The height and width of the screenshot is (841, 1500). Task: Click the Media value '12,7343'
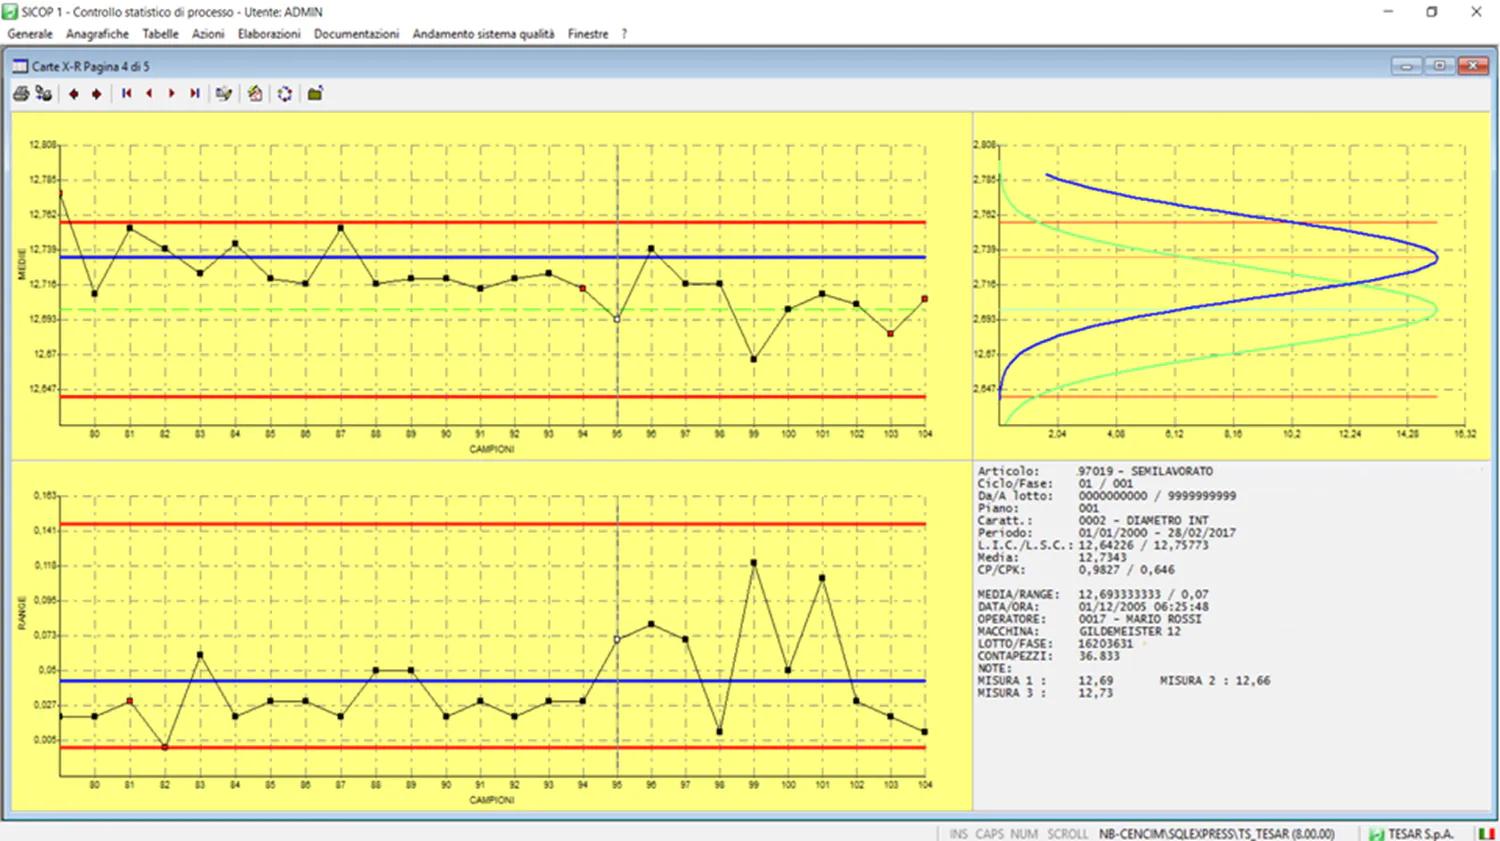click(1102, 558)
